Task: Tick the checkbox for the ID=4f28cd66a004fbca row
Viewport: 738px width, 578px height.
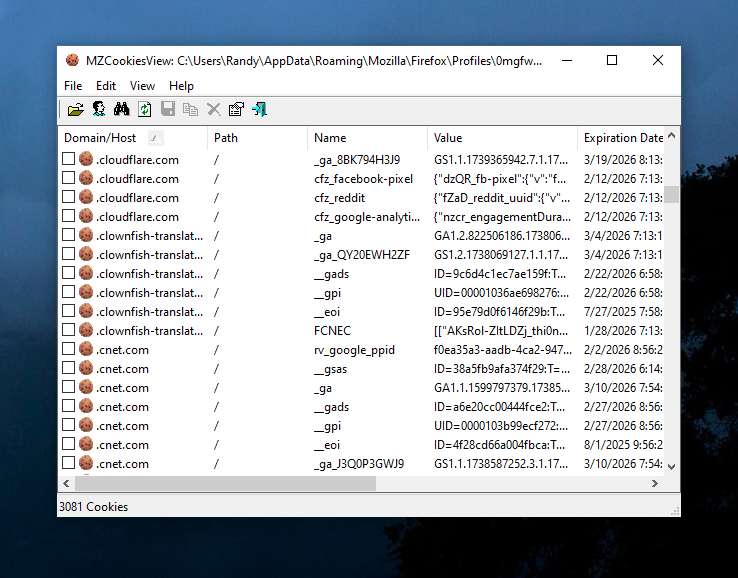Action: [68, 444]
